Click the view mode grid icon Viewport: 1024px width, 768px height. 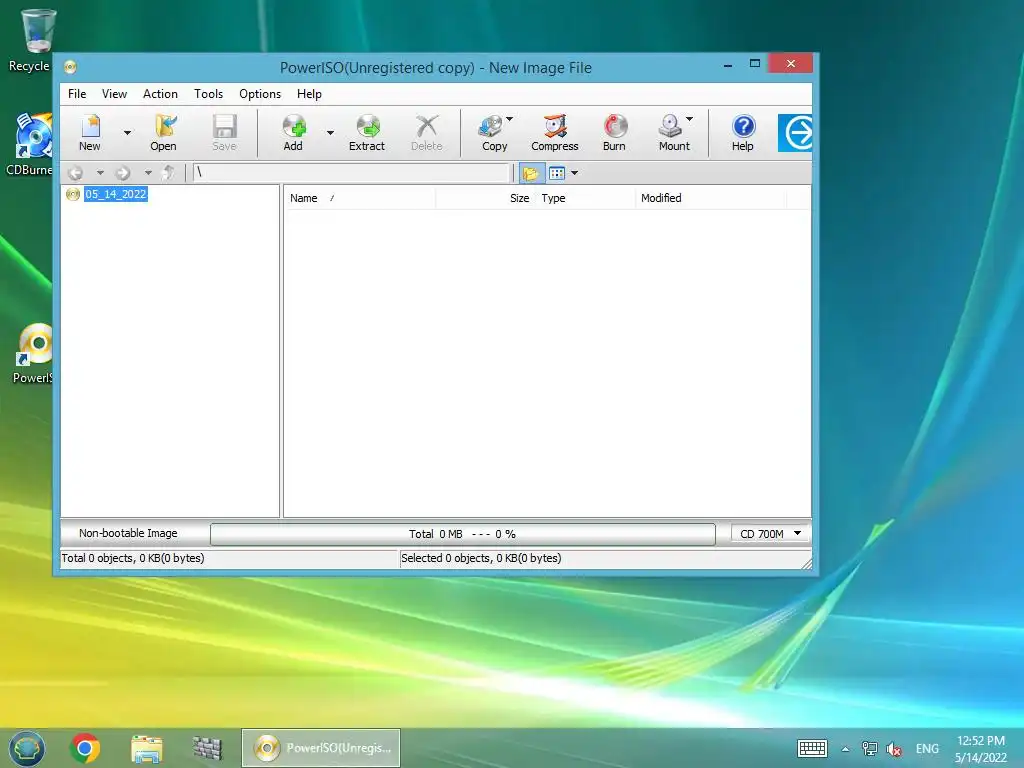coord(556,173)
